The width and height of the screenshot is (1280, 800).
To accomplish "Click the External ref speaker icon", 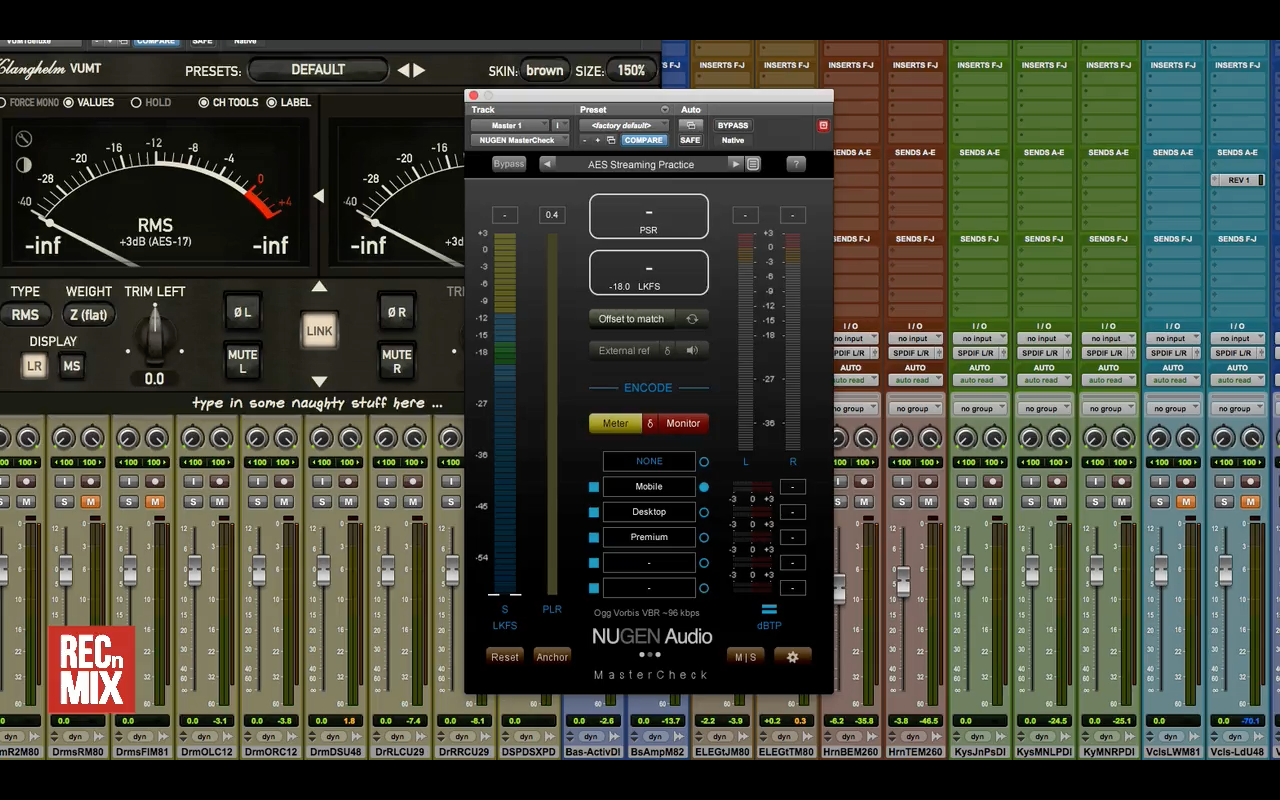I will 692,350.
